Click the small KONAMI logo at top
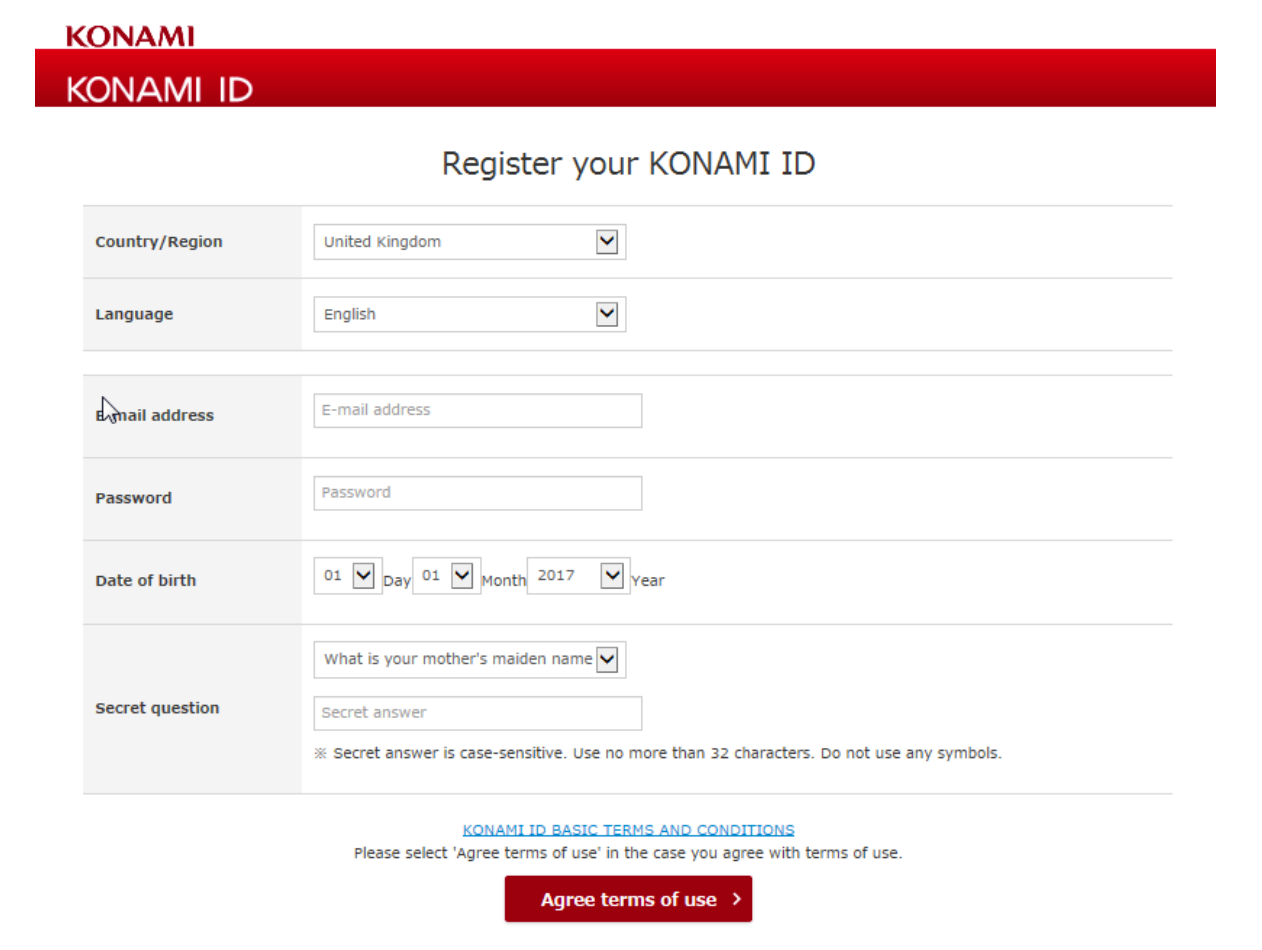Screen dimensions: 1262x950 [130, 36]
